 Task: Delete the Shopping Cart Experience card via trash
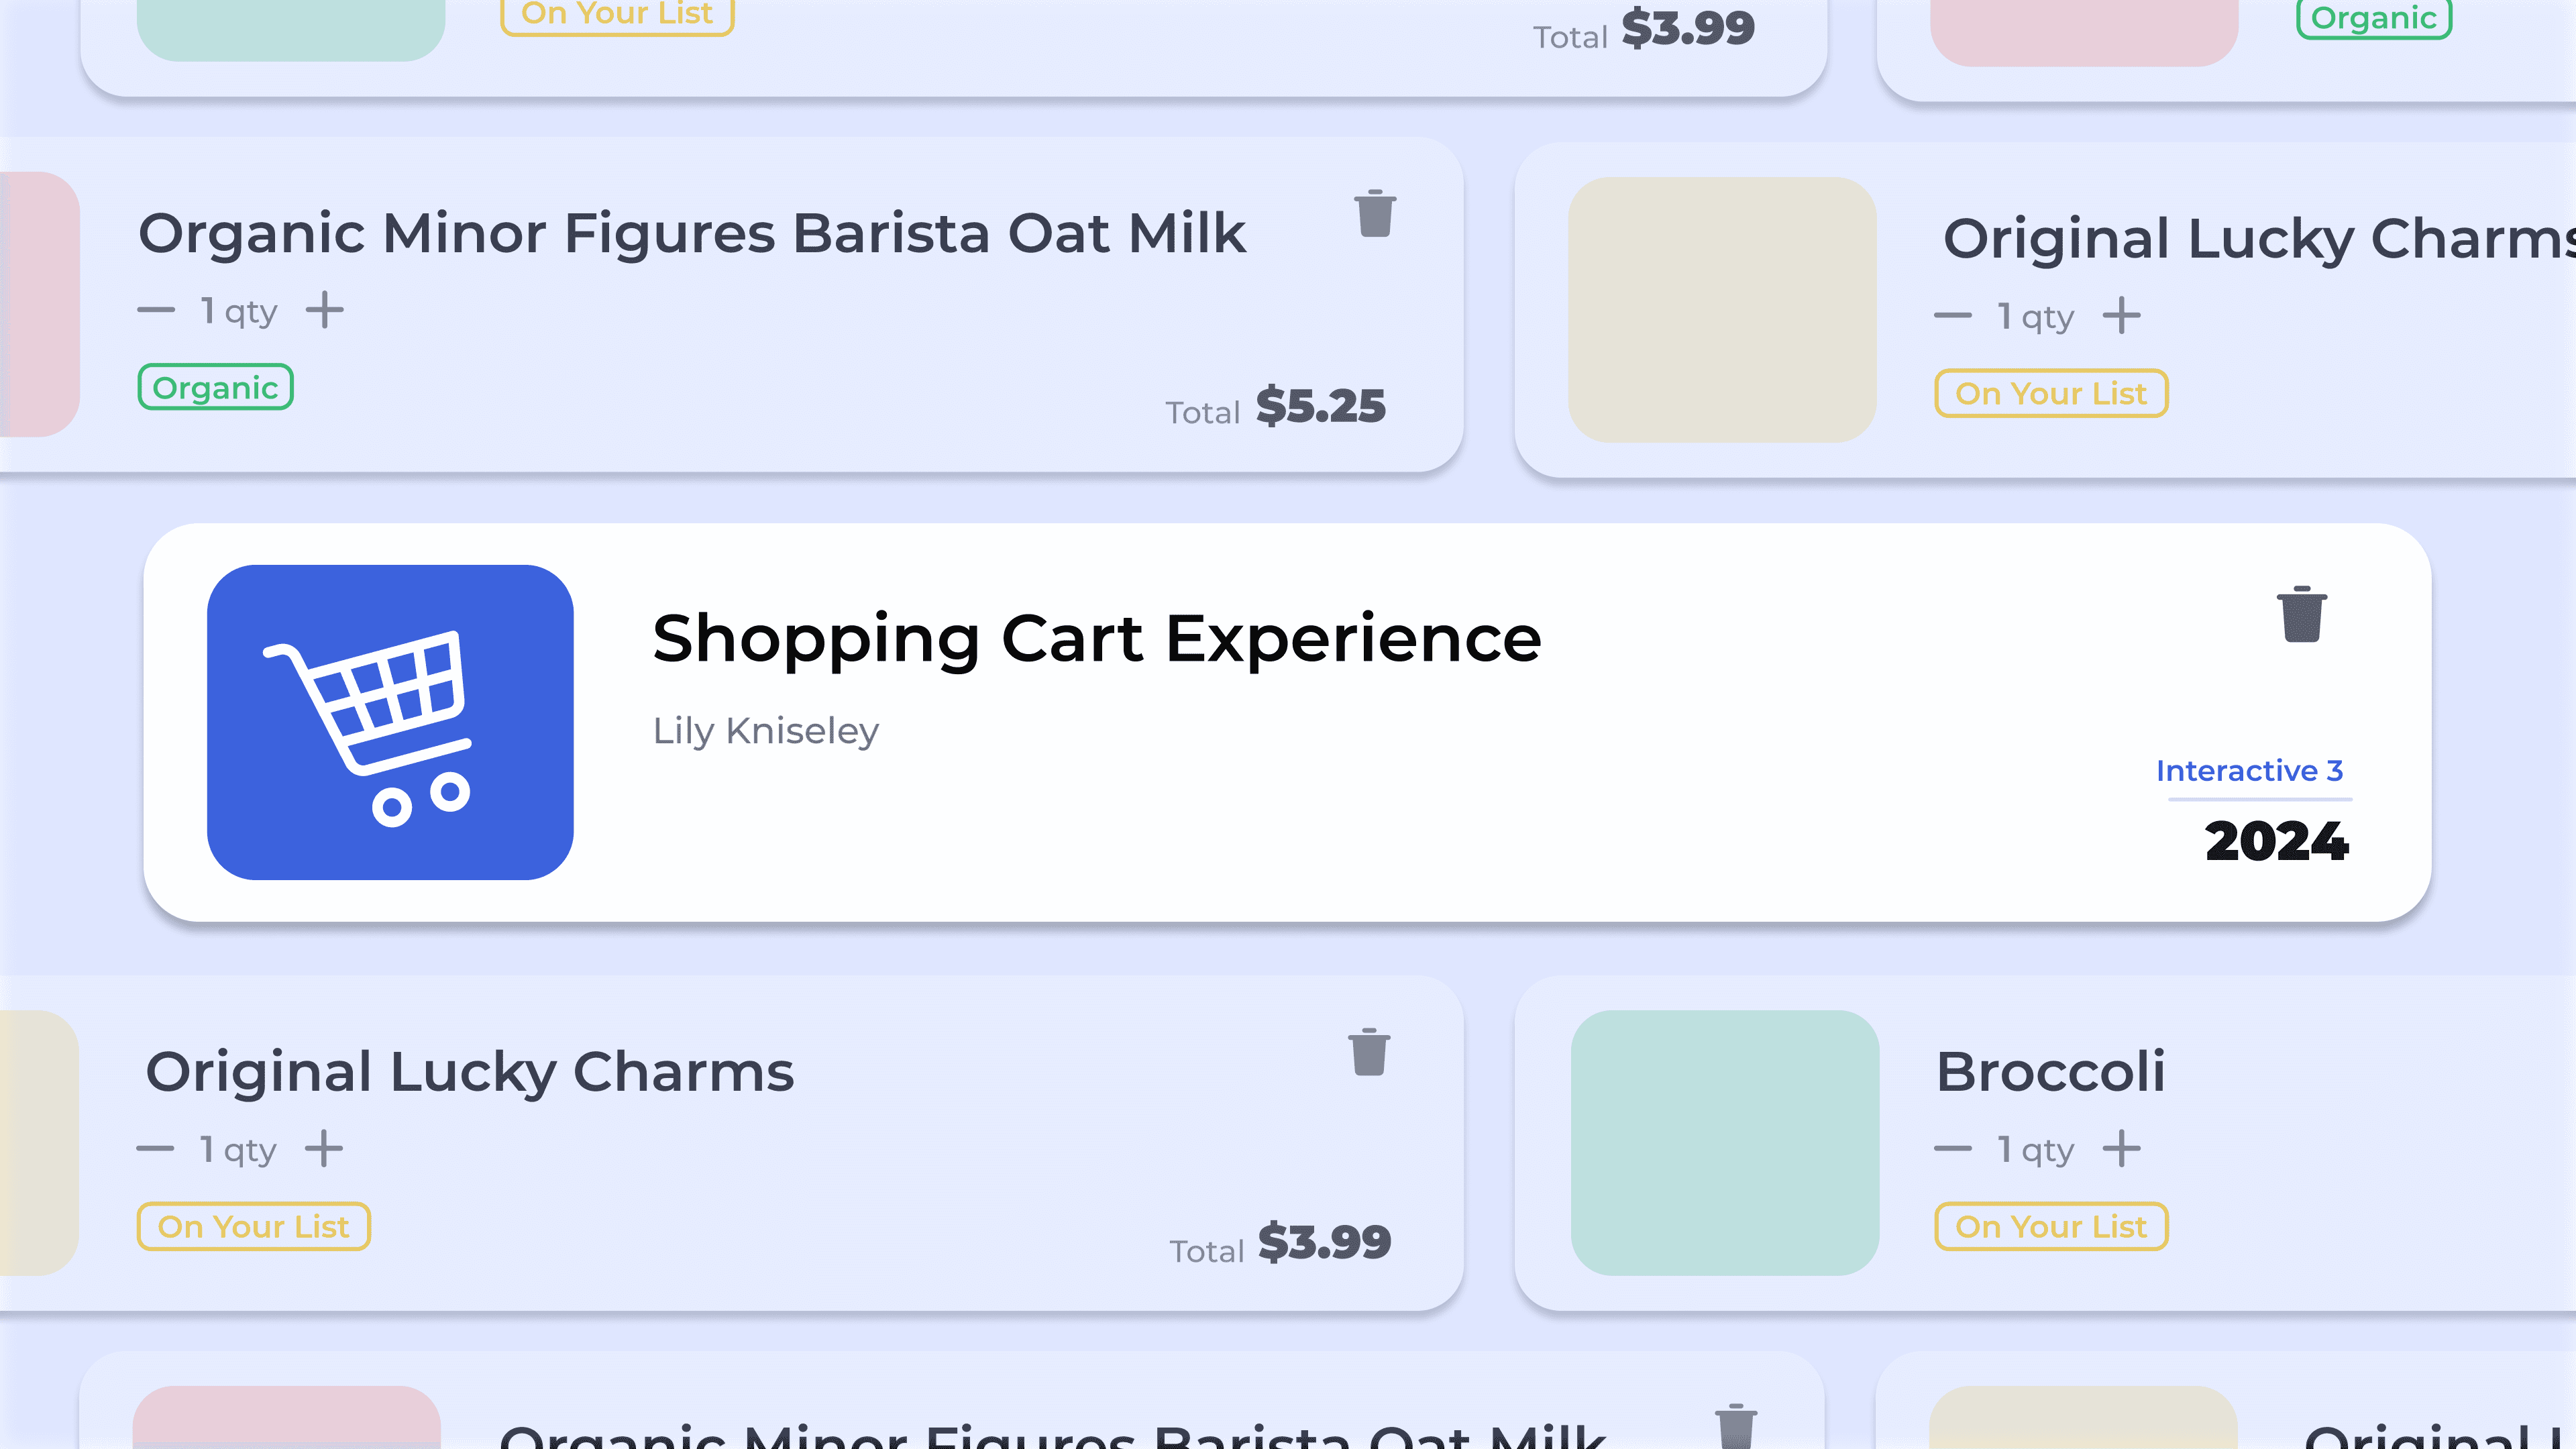[x=2302, y=614]
